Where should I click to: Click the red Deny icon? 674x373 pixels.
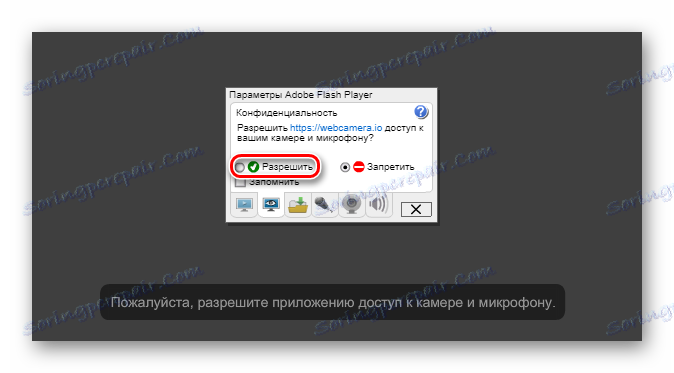pyautogui.click(x=358, y=167)
